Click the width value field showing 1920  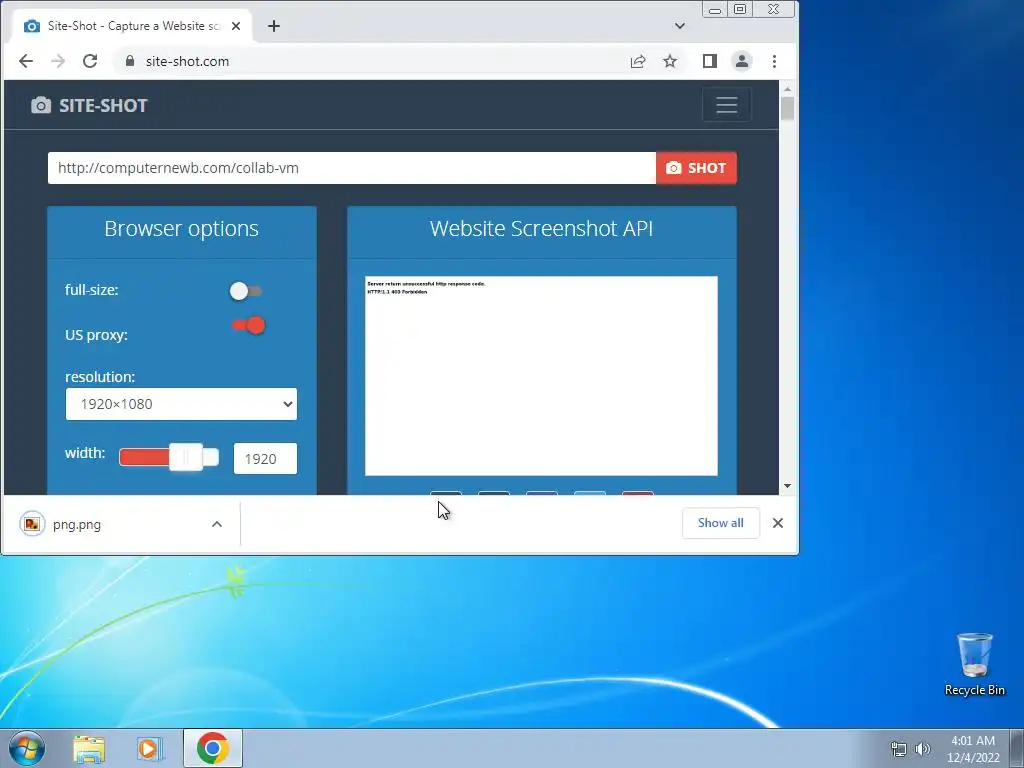tap(265, 458)
